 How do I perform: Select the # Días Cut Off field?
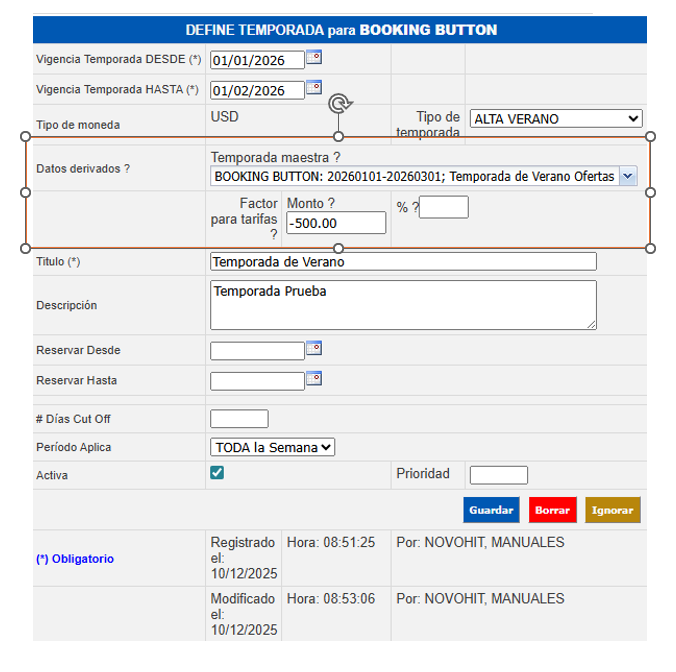pos(239,419)
